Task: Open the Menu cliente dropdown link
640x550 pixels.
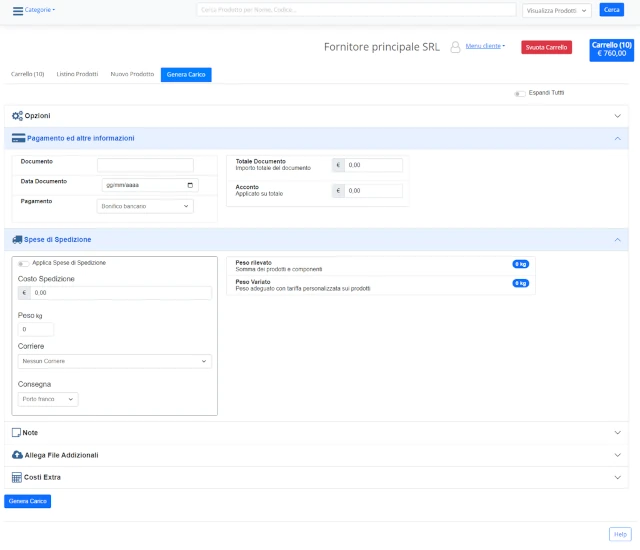Action: tap(485, 46)
